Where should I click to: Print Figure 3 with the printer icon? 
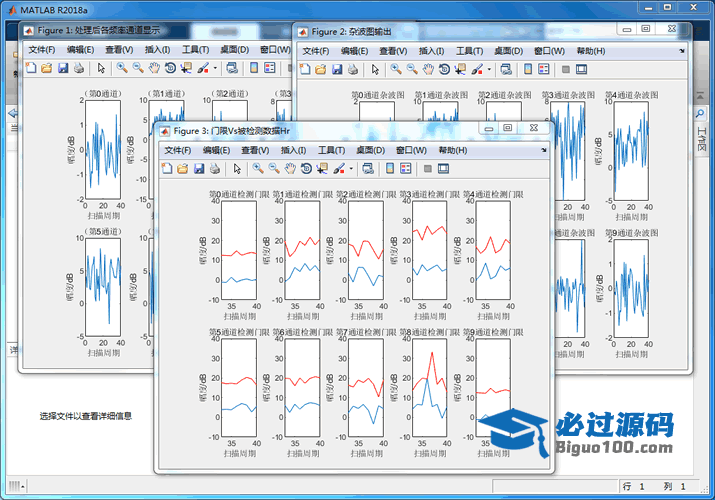pos(215,169)
